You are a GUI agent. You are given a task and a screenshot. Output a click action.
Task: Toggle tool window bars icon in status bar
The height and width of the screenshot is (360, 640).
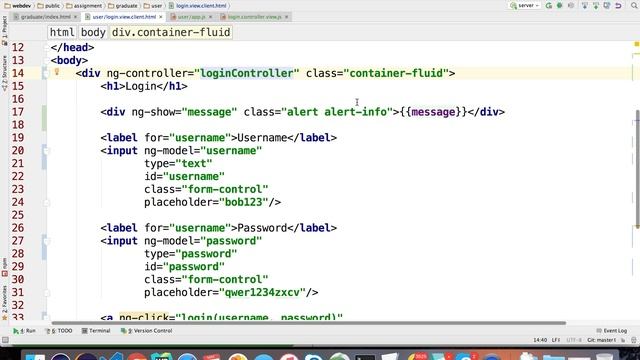pyautogui.click(x=5, y=340)
